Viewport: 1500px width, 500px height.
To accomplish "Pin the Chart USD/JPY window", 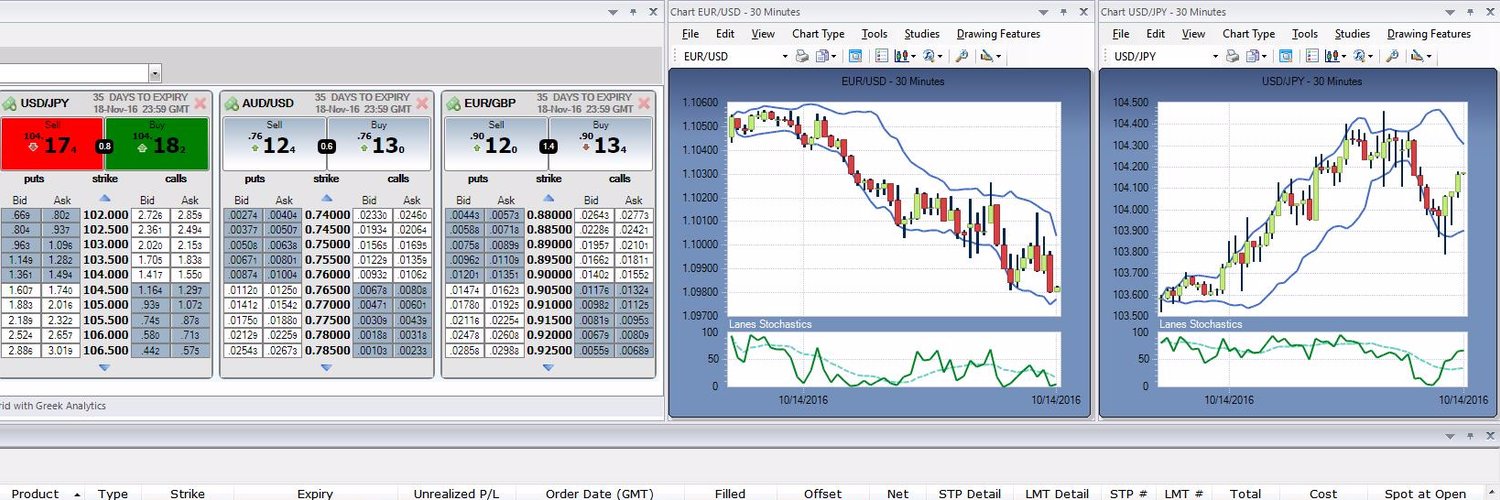I will point(1470,12).
